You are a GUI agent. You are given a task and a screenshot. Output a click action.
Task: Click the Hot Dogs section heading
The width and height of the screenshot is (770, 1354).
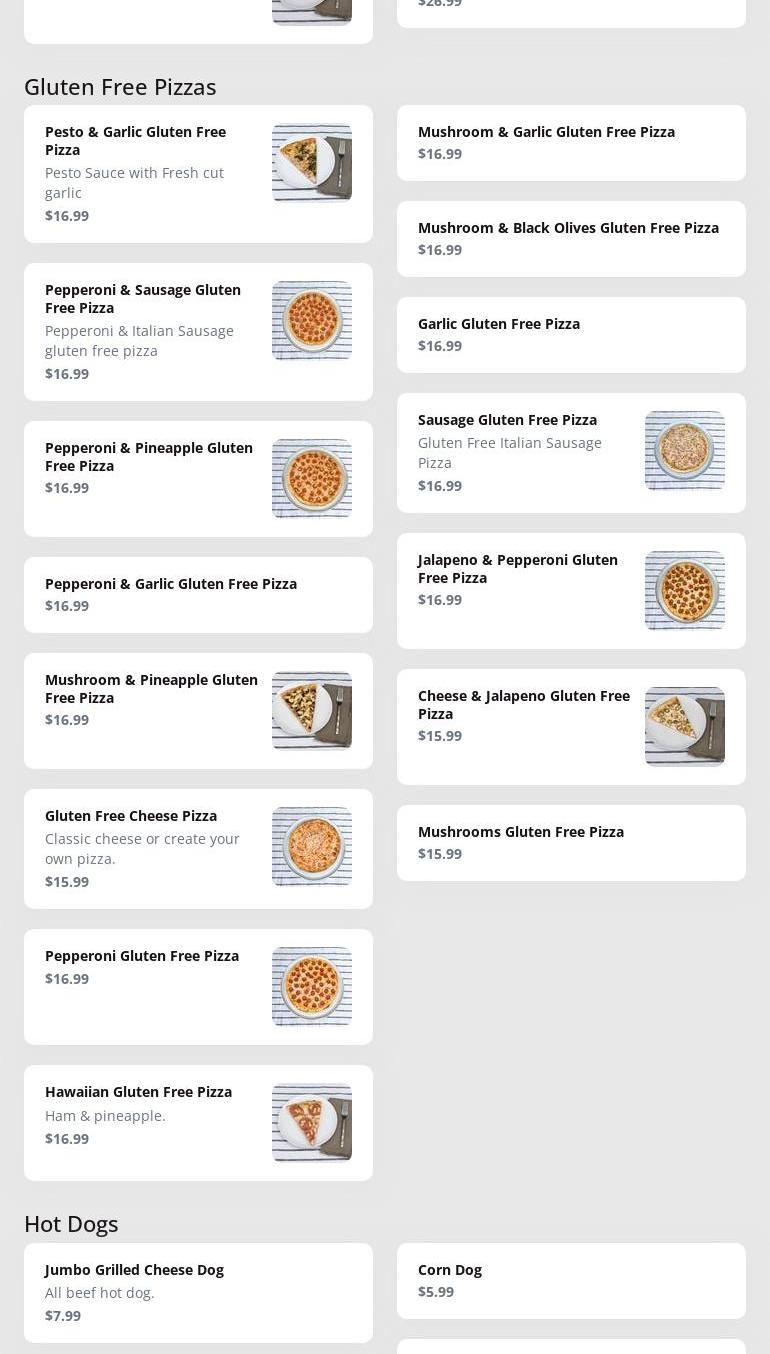click(71, 1224)
